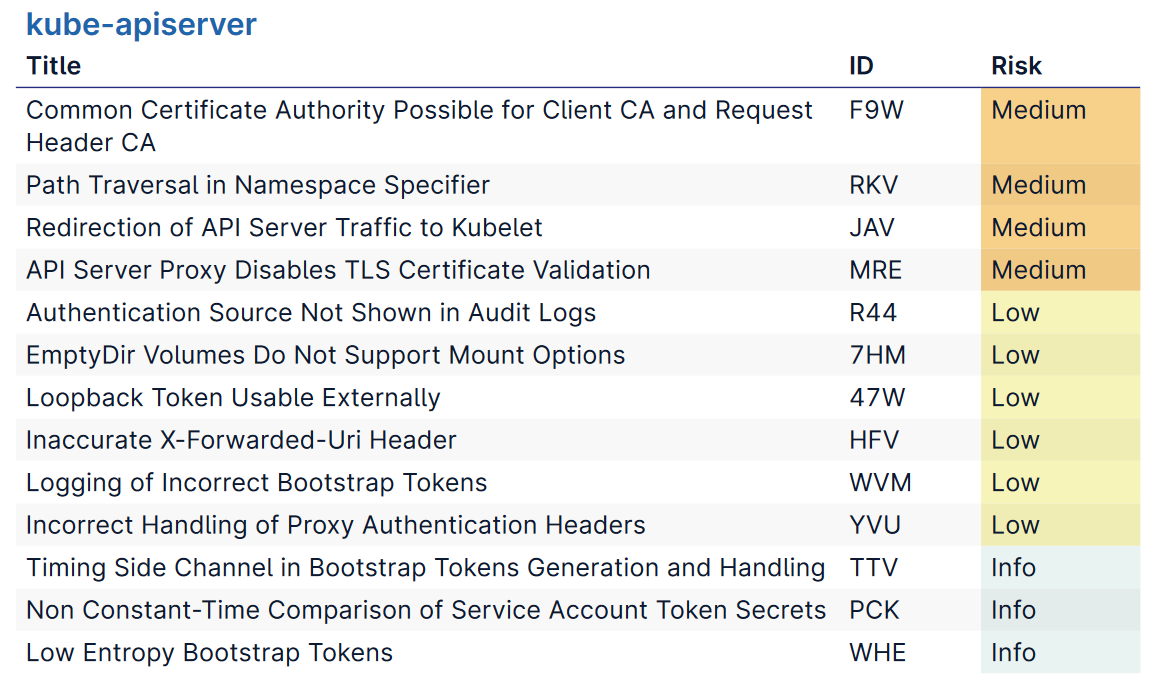Click the finding ID RKV
This screenshot has width=1154, height=686.
(x=873, y=185)
